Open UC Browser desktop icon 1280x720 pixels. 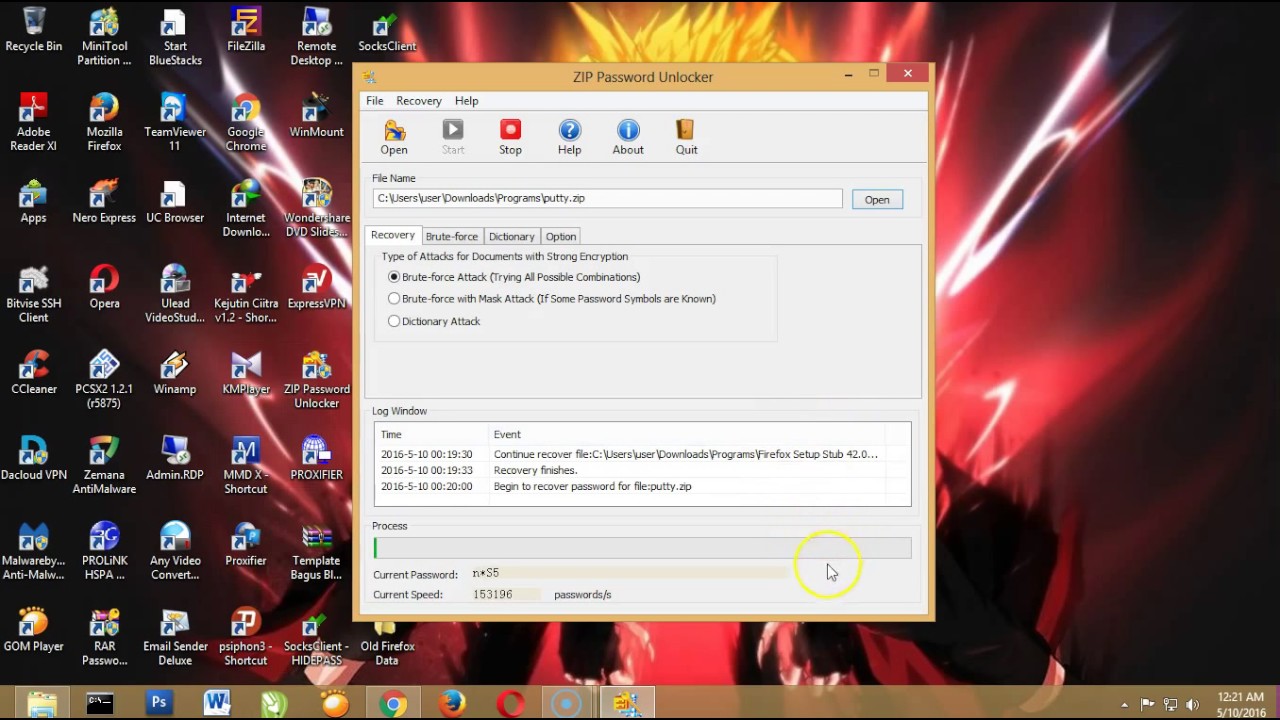(x=175, y=201)
